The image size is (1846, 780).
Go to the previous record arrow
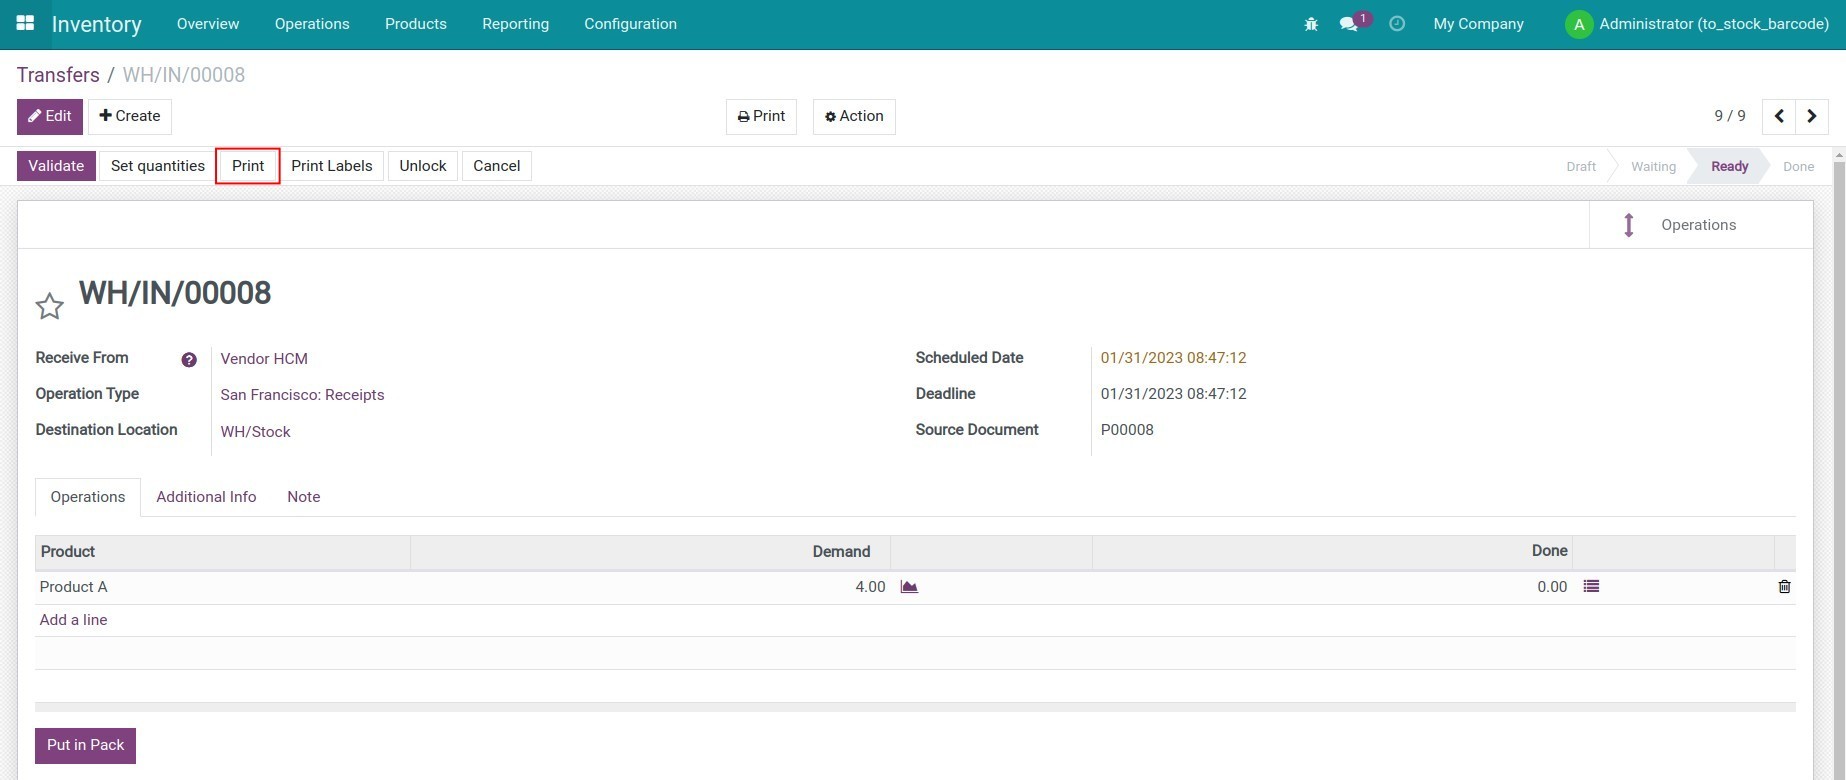point(1779,116)
